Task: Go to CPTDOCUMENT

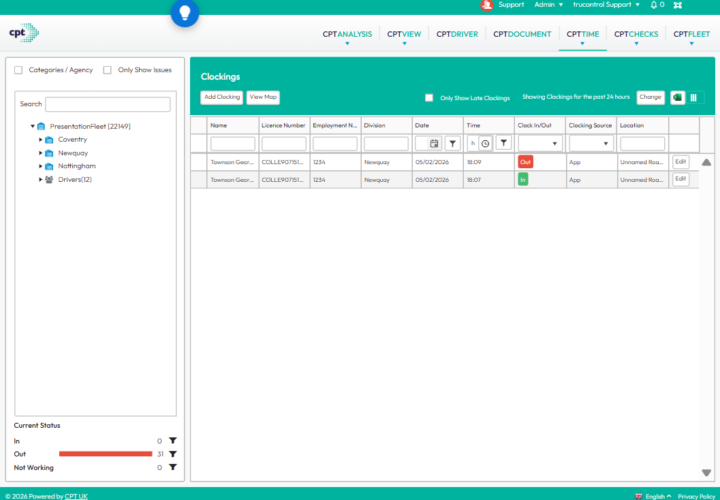Action: [522, 34]
